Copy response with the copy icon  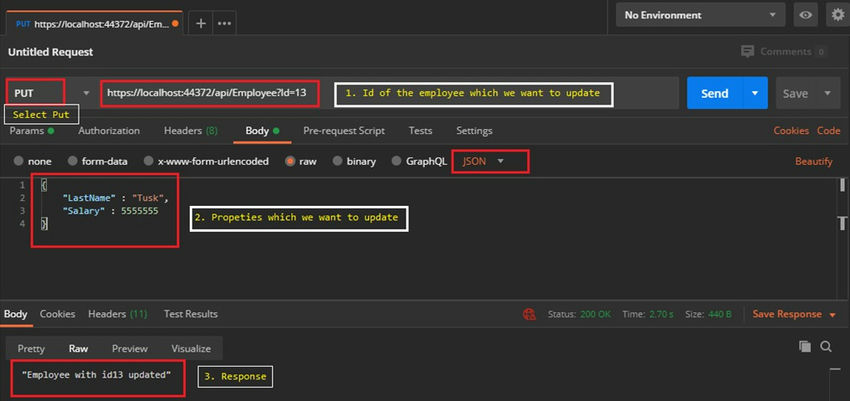[805, 346]
